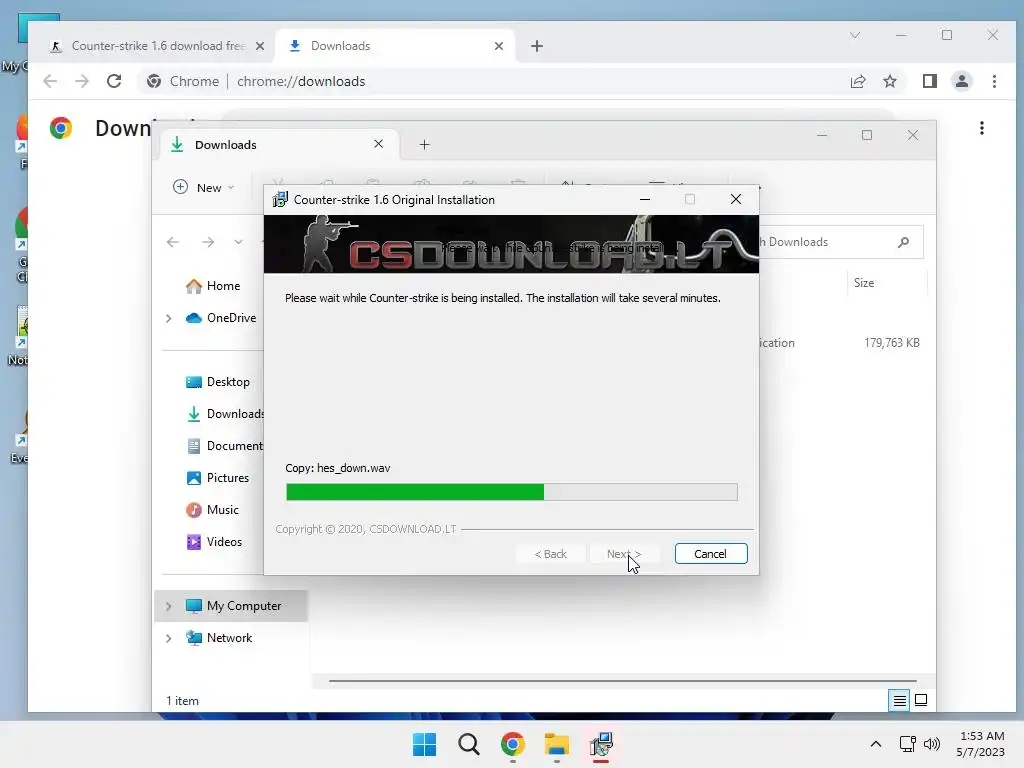Bookmark this page with the star
This screenshot has height=768, width=1024.
[889, 81]
